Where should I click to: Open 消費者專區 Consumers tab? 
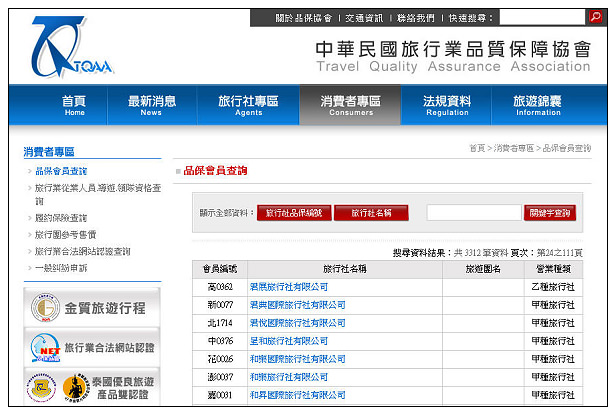(350, 105)
